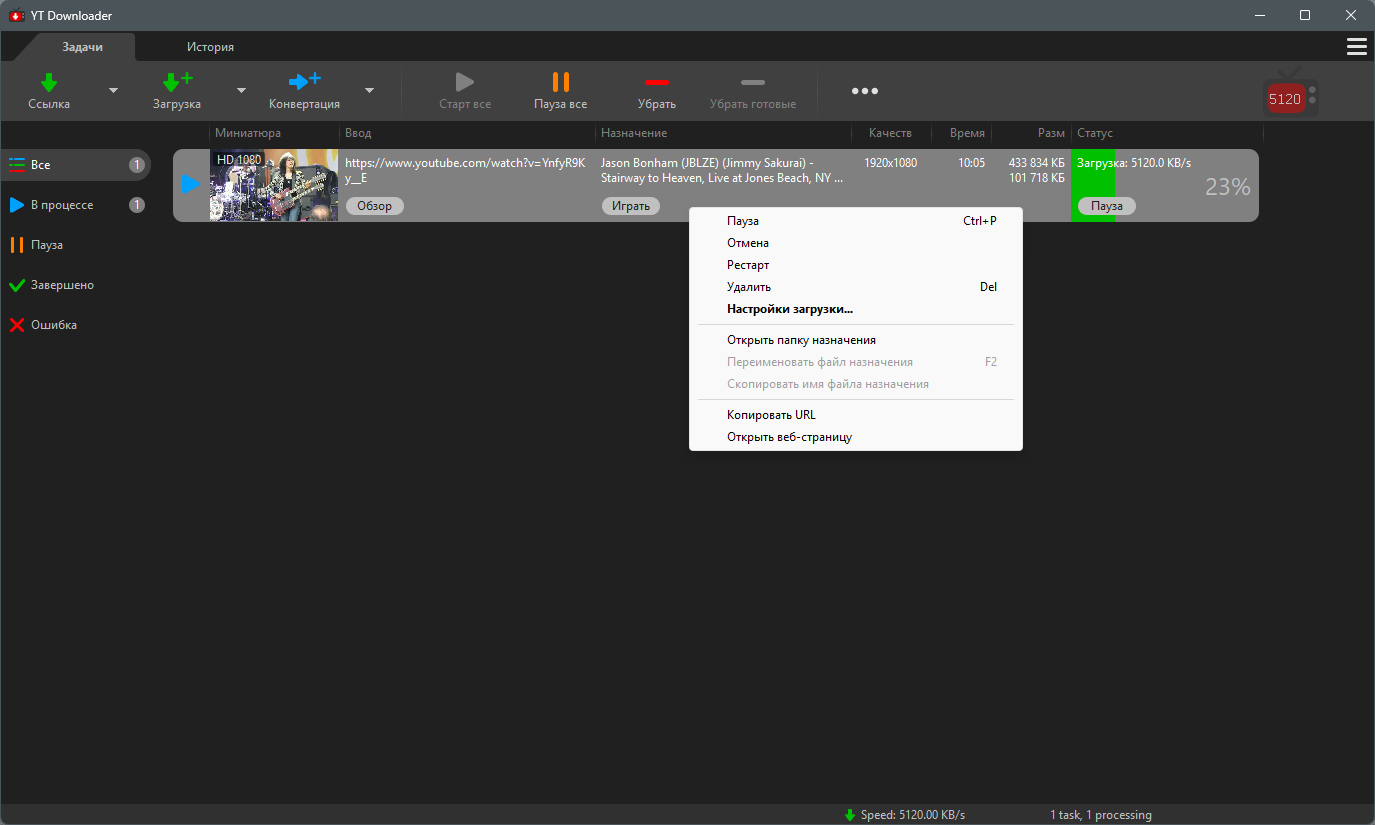
Task: Click the Обзор button
Action: point(375,206)
